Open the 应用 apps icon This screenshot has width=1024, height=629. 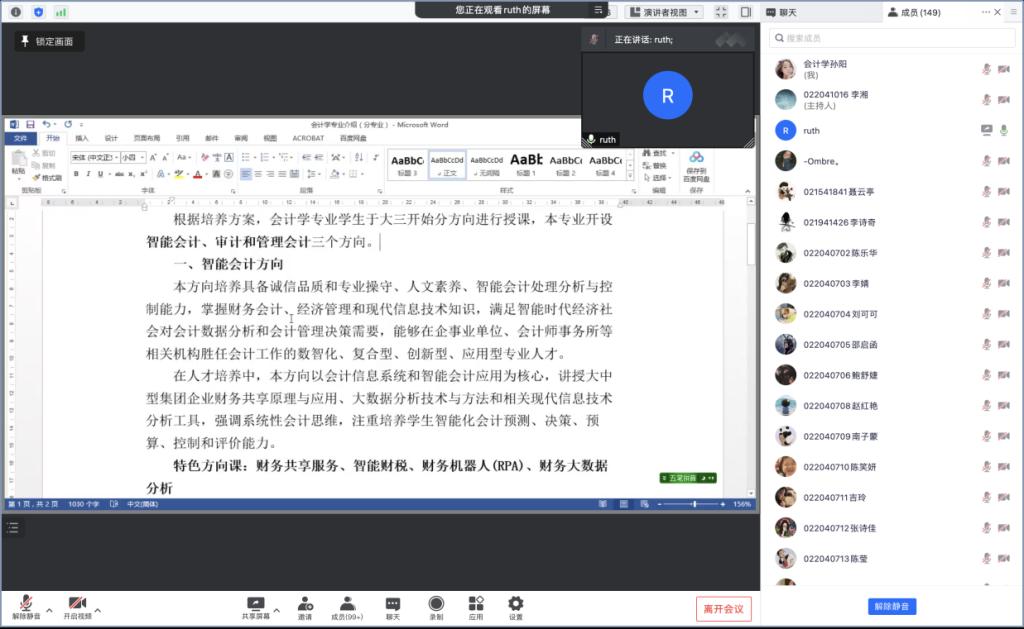[476, 604]
